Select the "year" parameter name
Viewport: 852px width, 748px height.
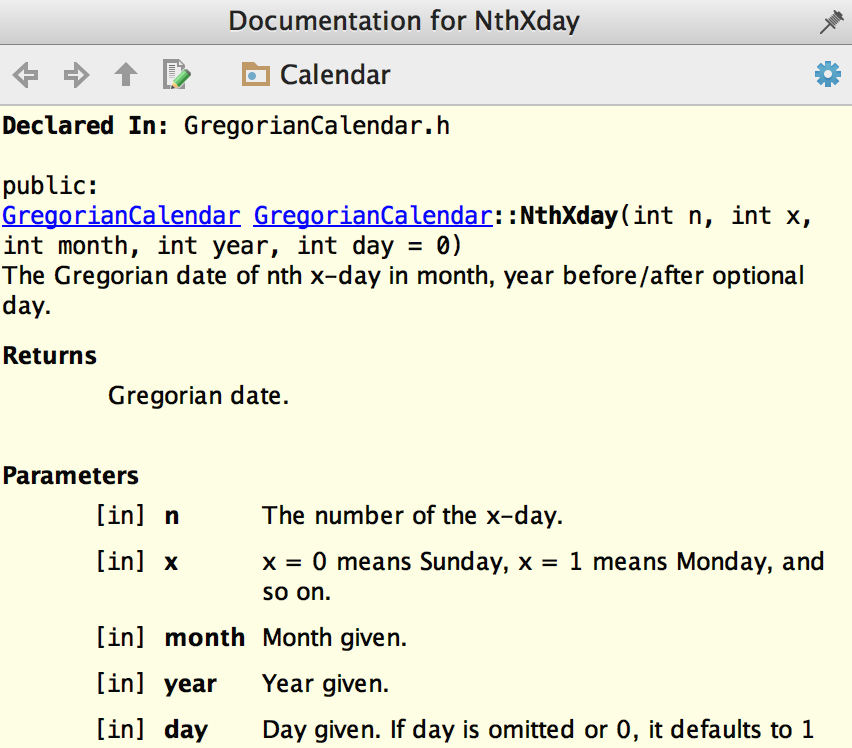pyautogui.click(x=190, y=684)
